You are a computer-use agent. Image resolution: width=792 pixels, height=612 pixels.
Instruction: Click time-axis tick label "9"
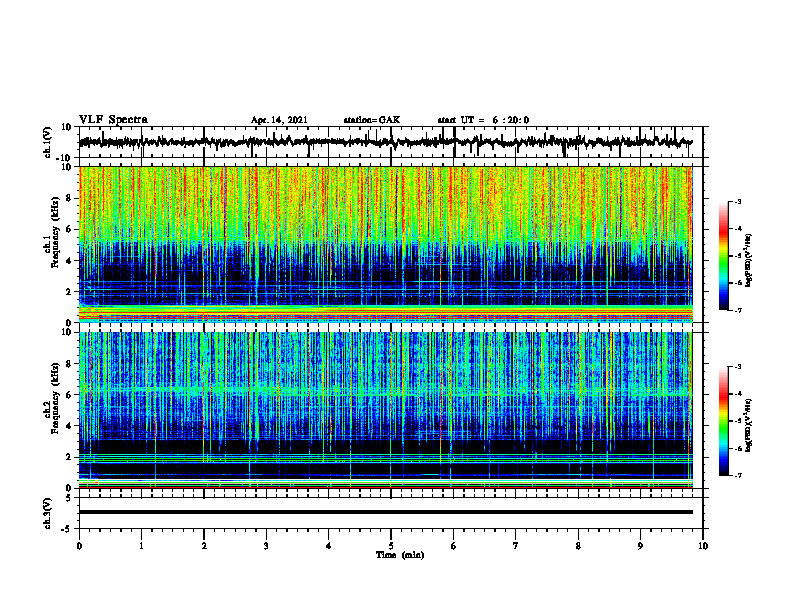pos(640,546)
